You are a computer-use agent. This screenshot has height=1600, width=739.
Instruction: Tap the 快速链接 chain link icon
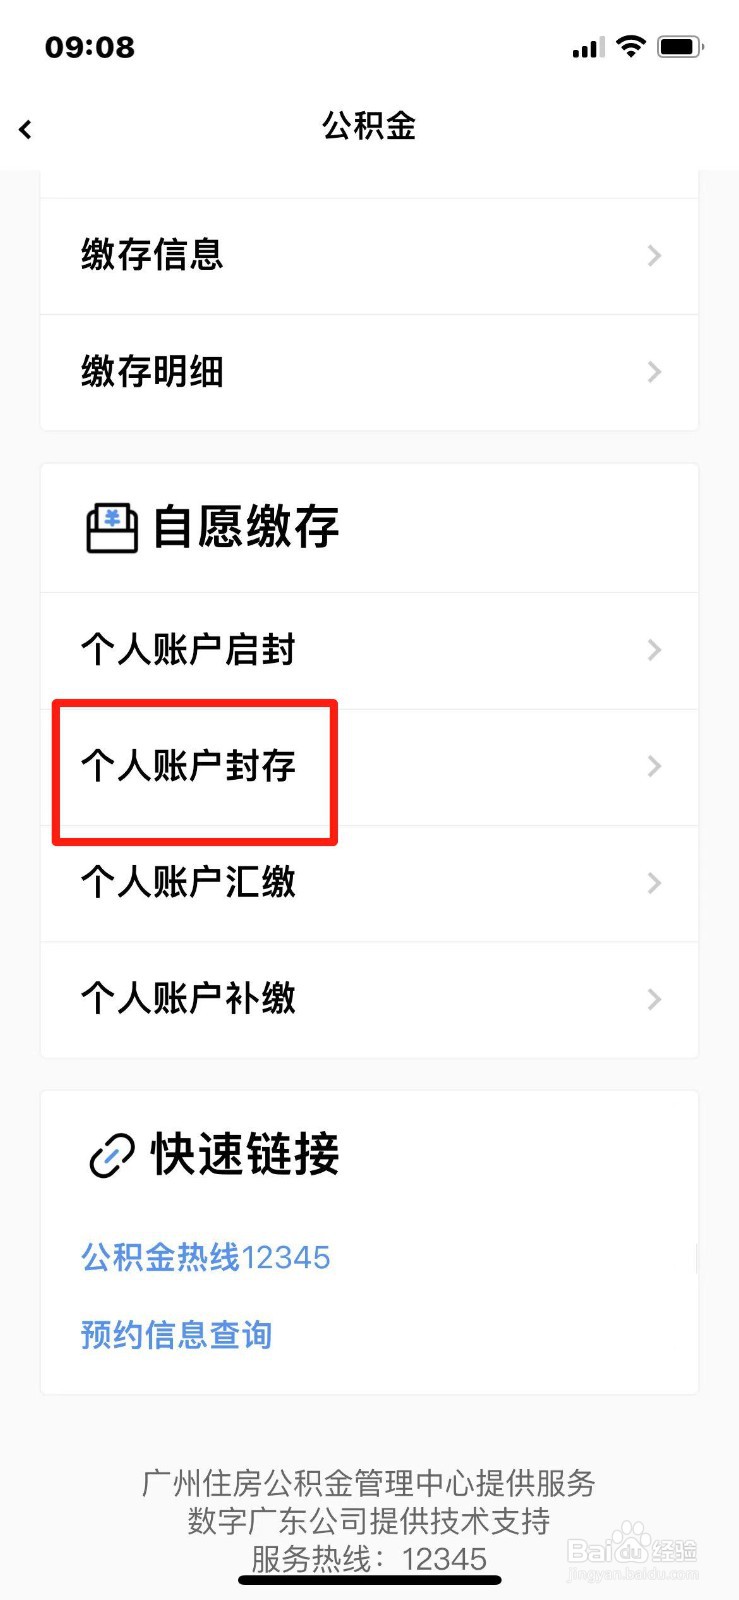point(112,1156)
